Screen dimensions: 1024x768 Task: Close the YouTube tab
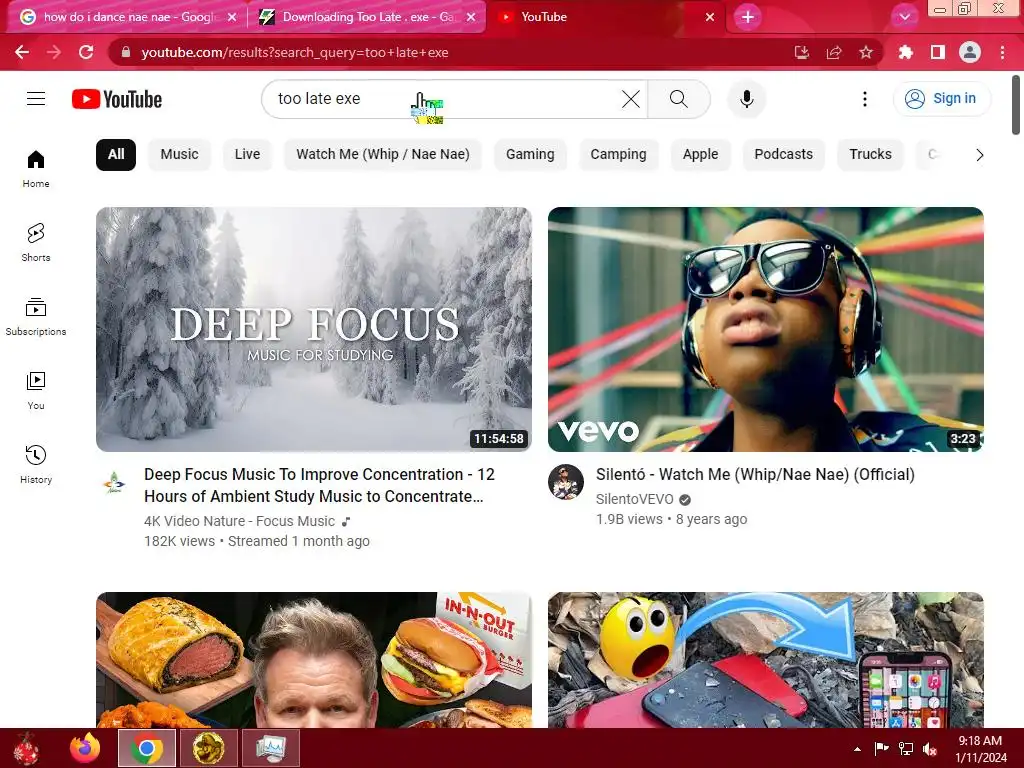710,17
